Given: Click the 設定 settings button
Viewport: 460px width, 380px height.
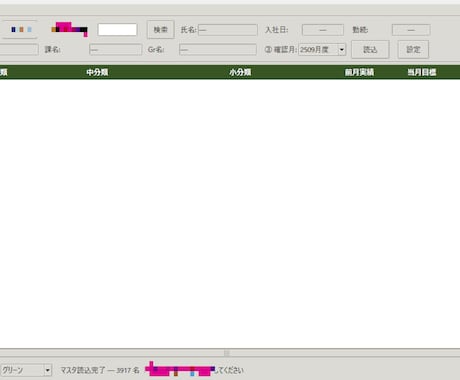Looking at the screenshot, I should (413, 50).
